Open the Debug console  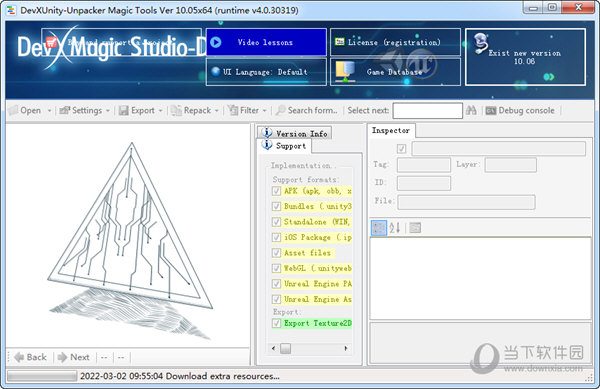tap(520, 111)
